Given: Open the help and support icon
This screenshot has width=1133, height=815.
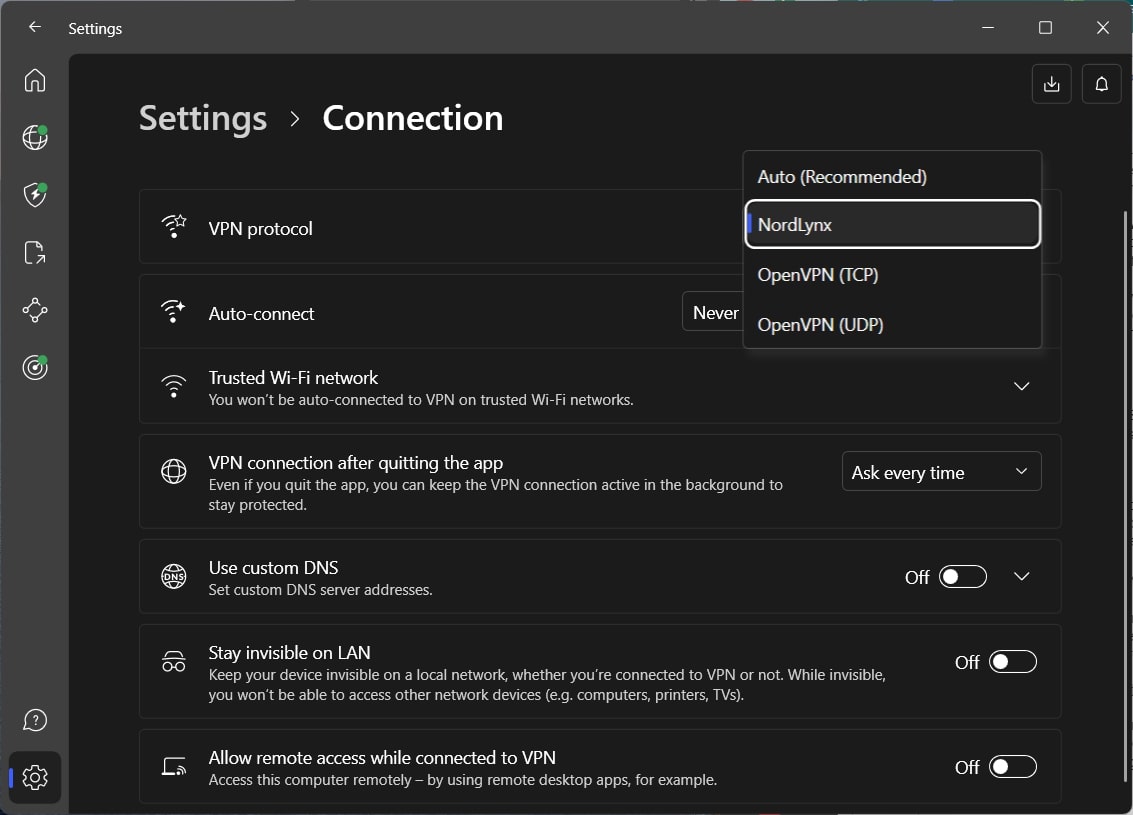Looking at the screenshot, I should [35, 719].
